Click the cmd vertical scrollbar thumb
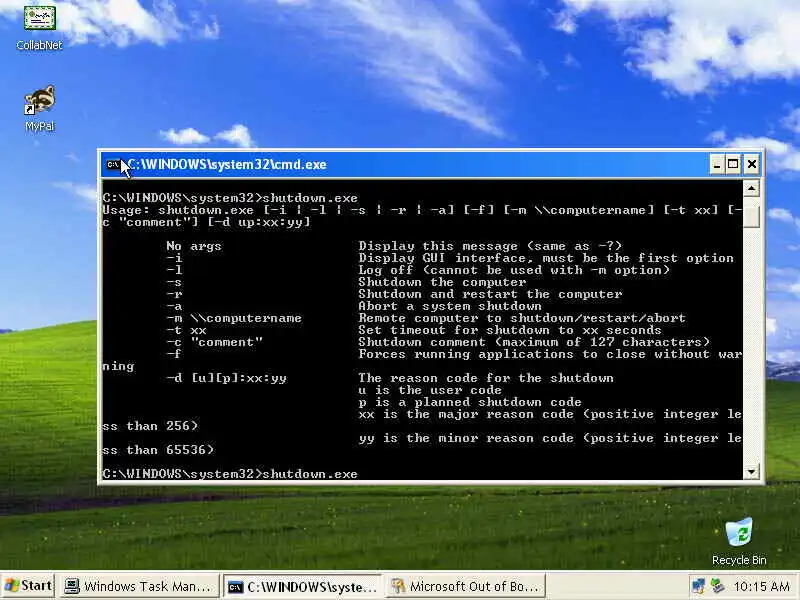 (751, 215)
